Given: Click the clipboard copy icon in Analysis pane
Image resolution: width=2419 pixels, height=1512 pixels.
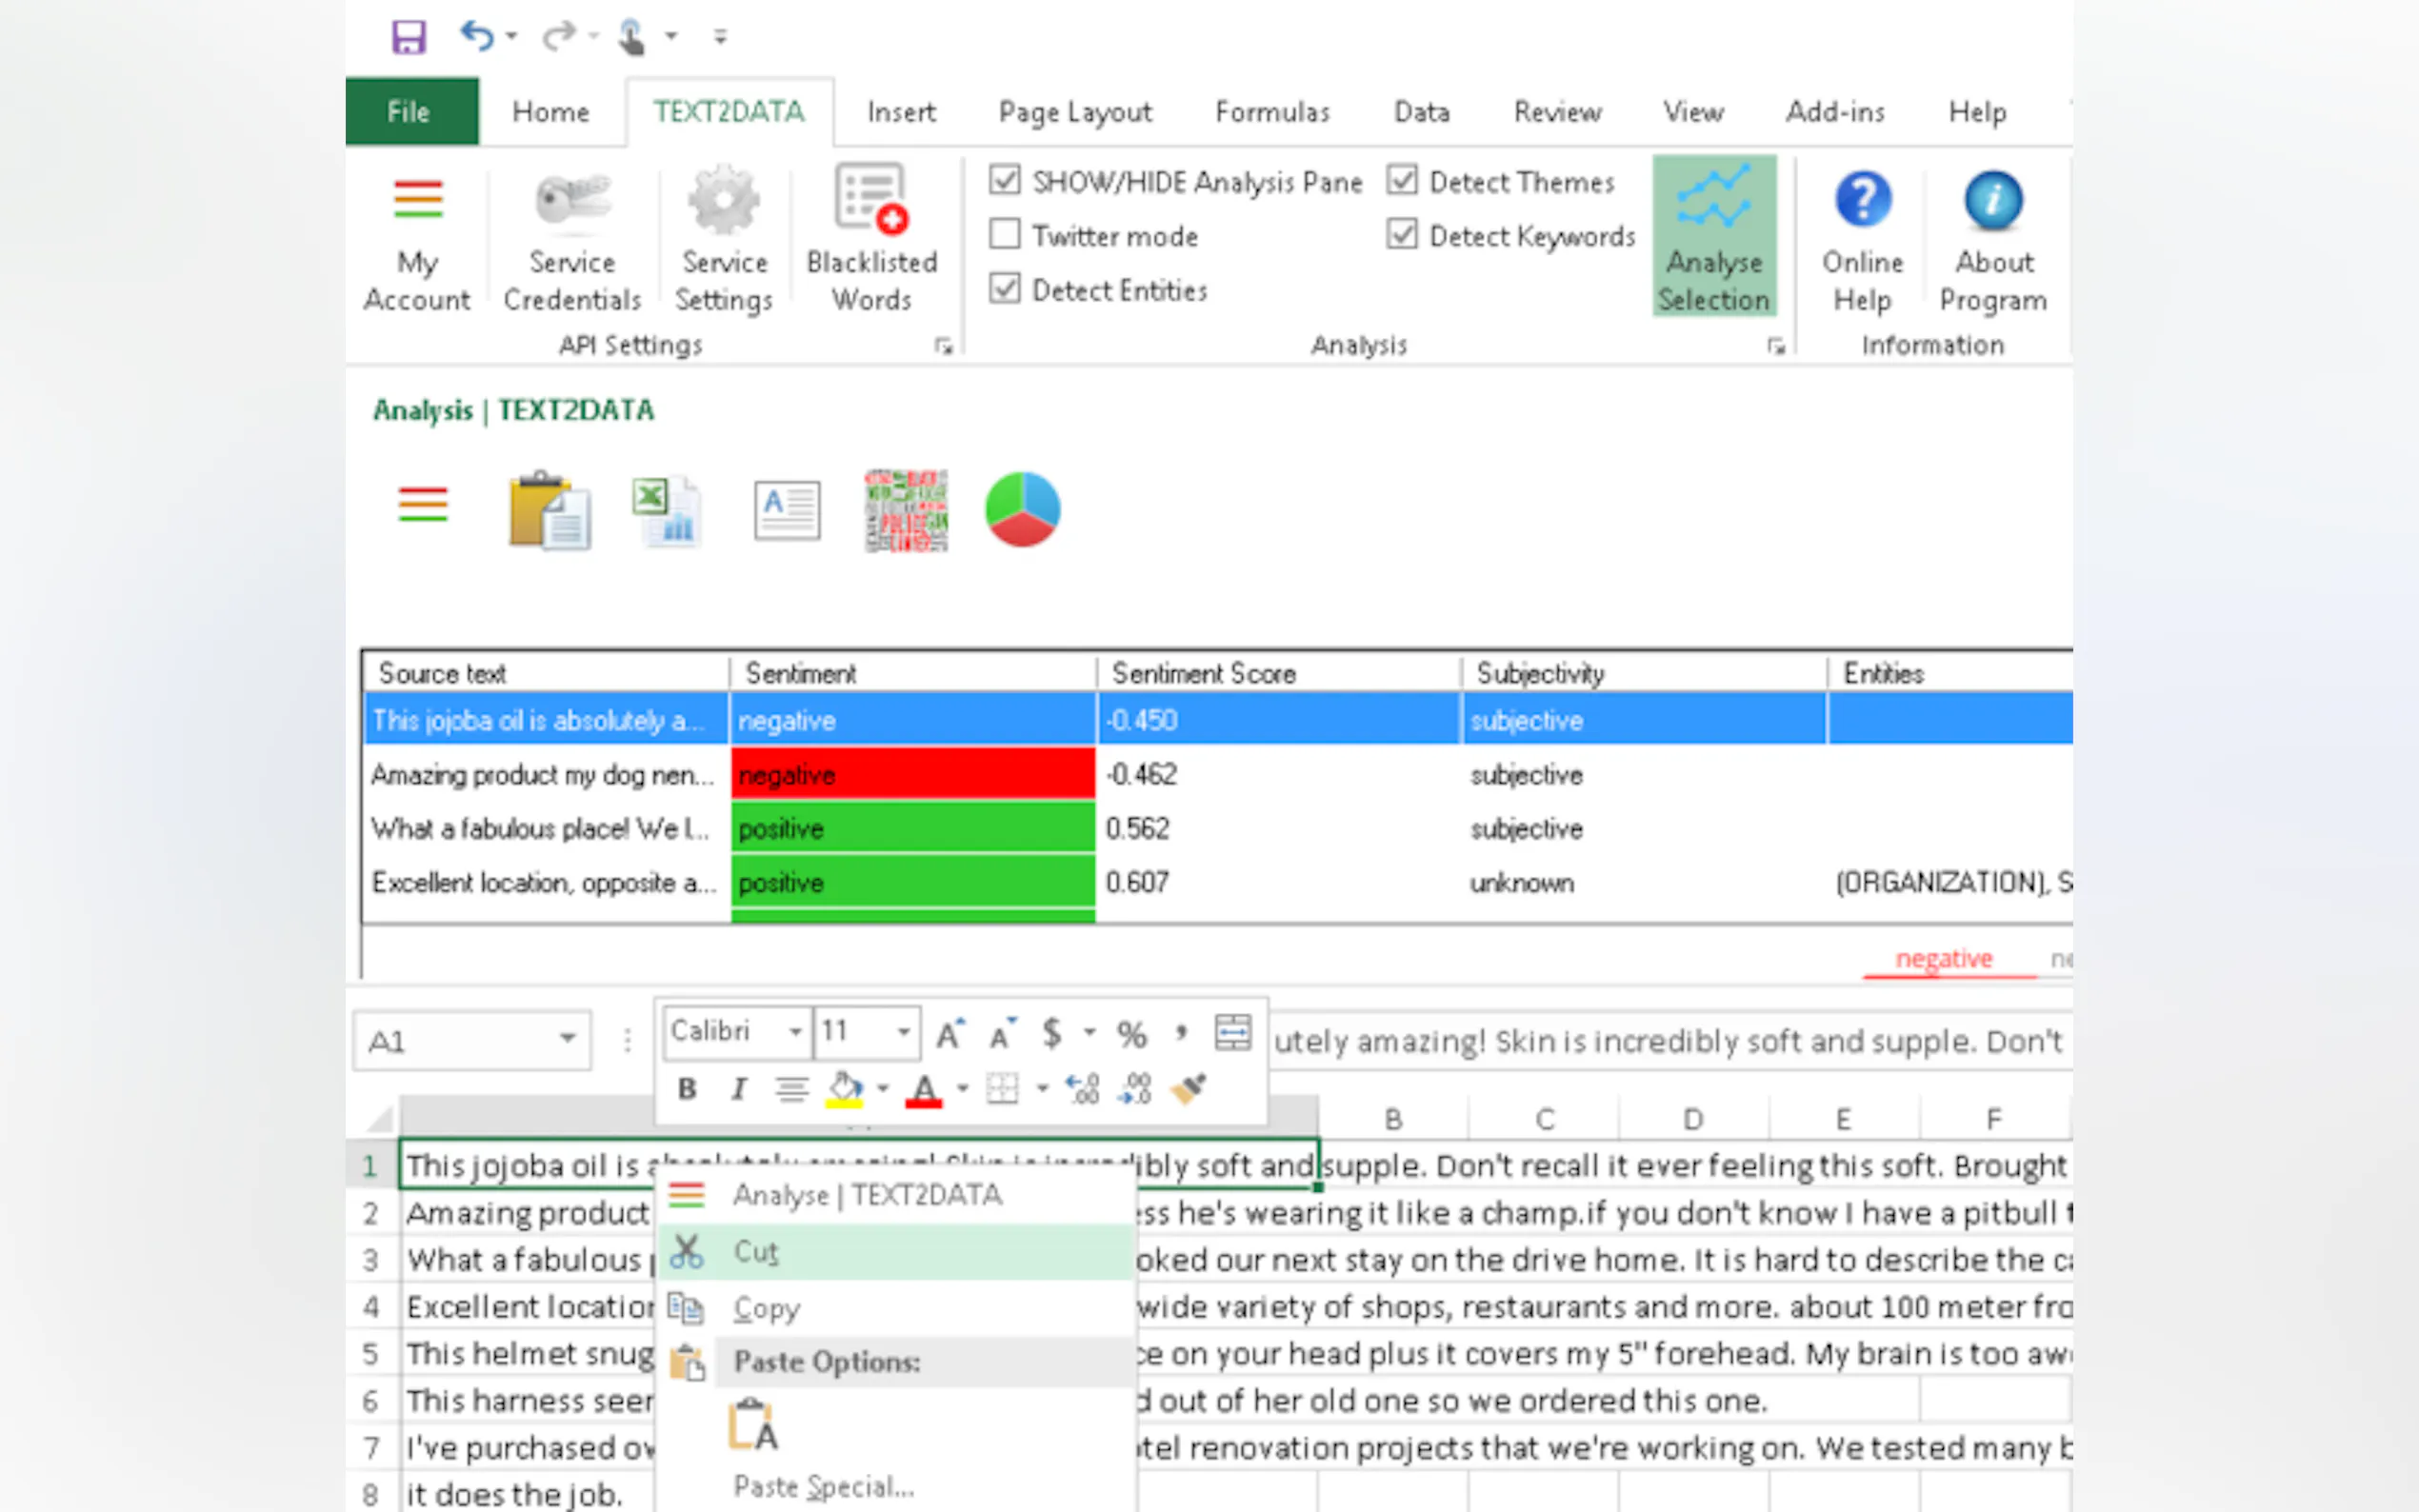Looking at the screenshot, I should pos(549,510).
